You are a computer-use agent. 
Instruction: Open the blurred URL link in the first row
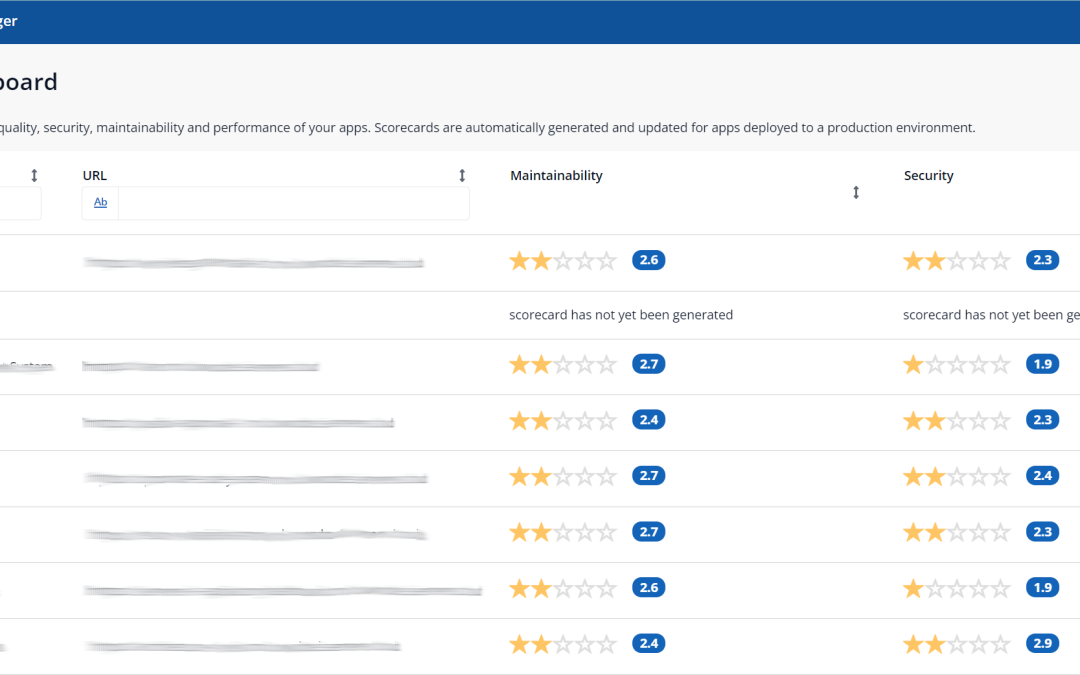click(x=253, y=263)
